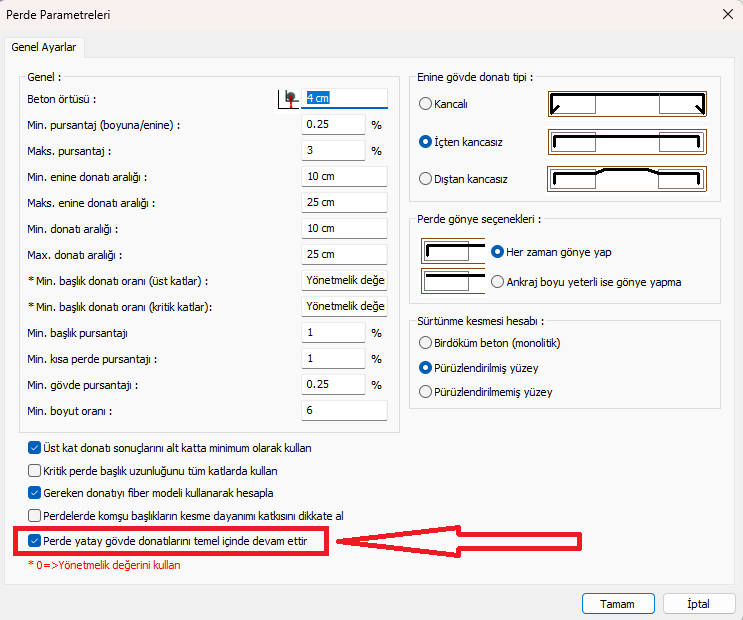743x620 pixels.
Task: Click the Kancalı reinforcement diagram image
Action: click(626, 104)
